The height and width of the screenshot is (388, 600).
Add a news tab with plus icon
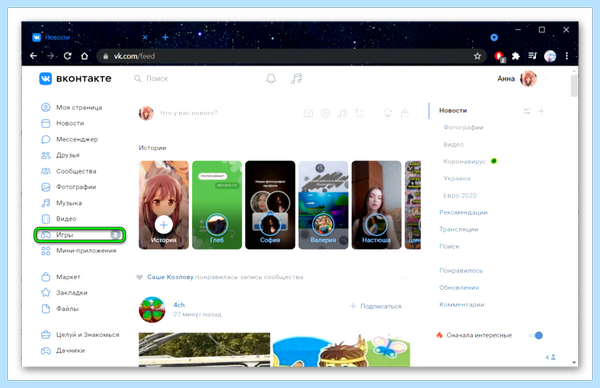pyautogui.click(x=541, y=111)
